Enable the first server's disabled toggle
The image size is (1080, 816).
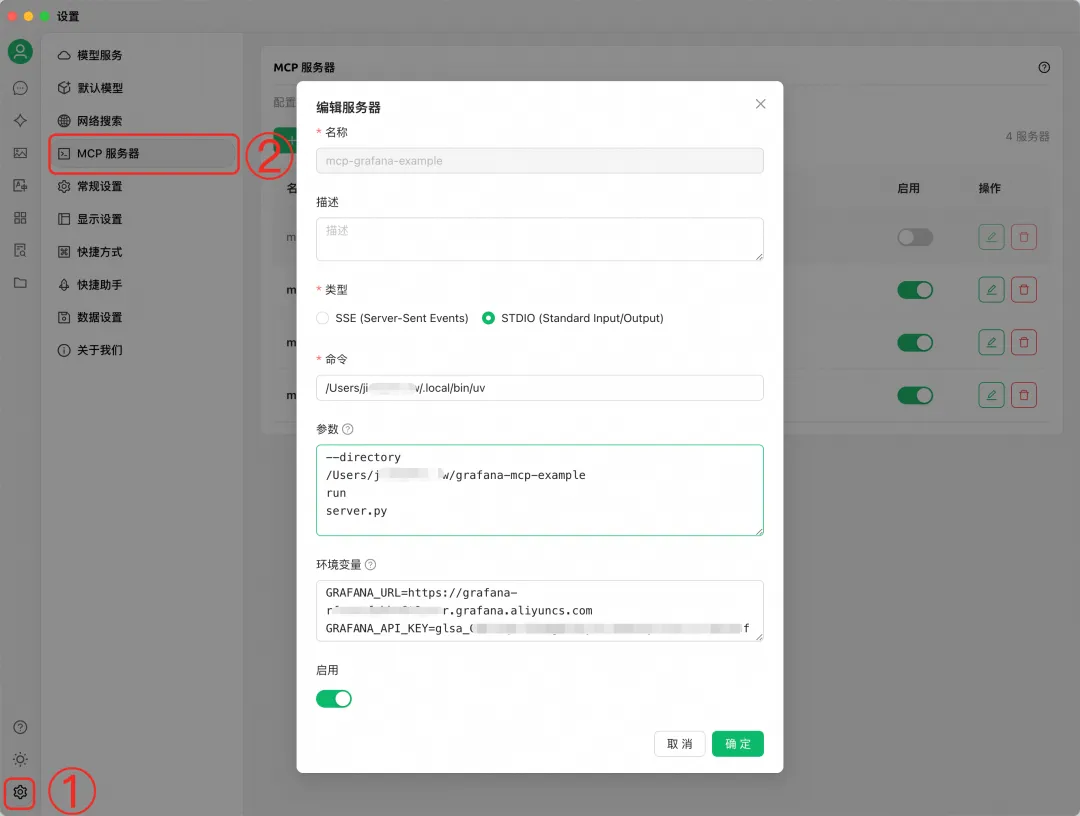(915, 238)
